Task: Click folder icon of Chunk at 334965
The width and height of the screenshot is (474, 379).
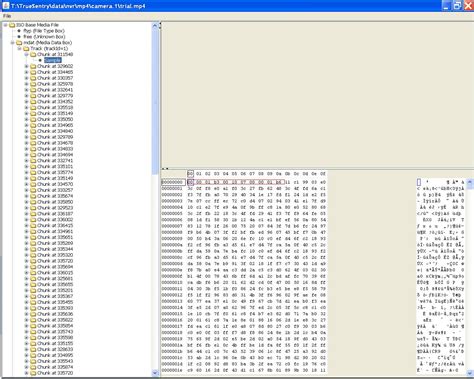Action: coord(33,125)
